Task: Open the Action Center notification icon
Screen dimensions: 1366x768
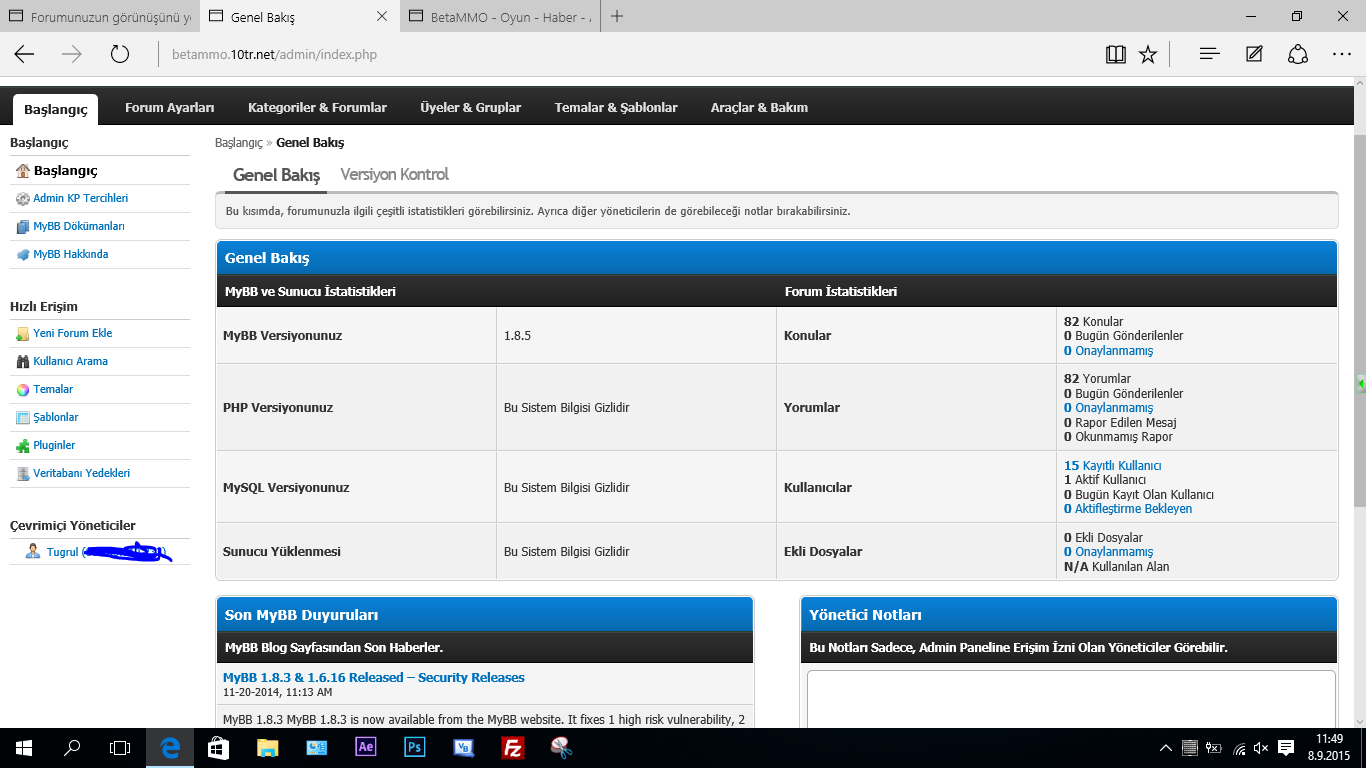Action: [1287, 747]
